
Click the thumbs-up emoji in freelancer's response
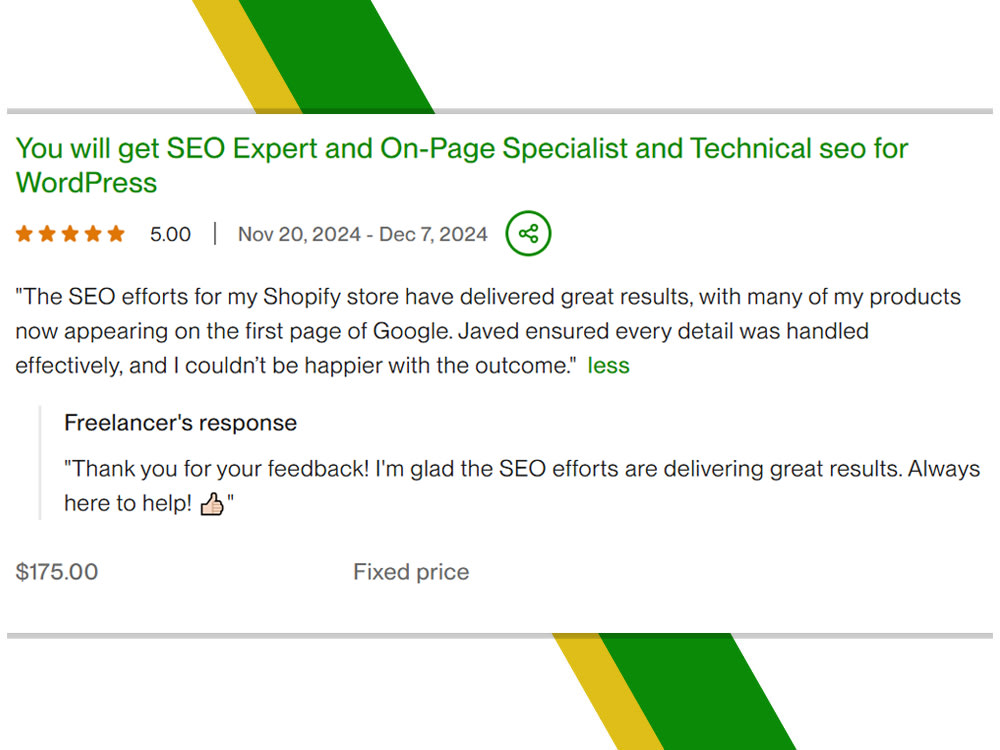tap(211, 504)
